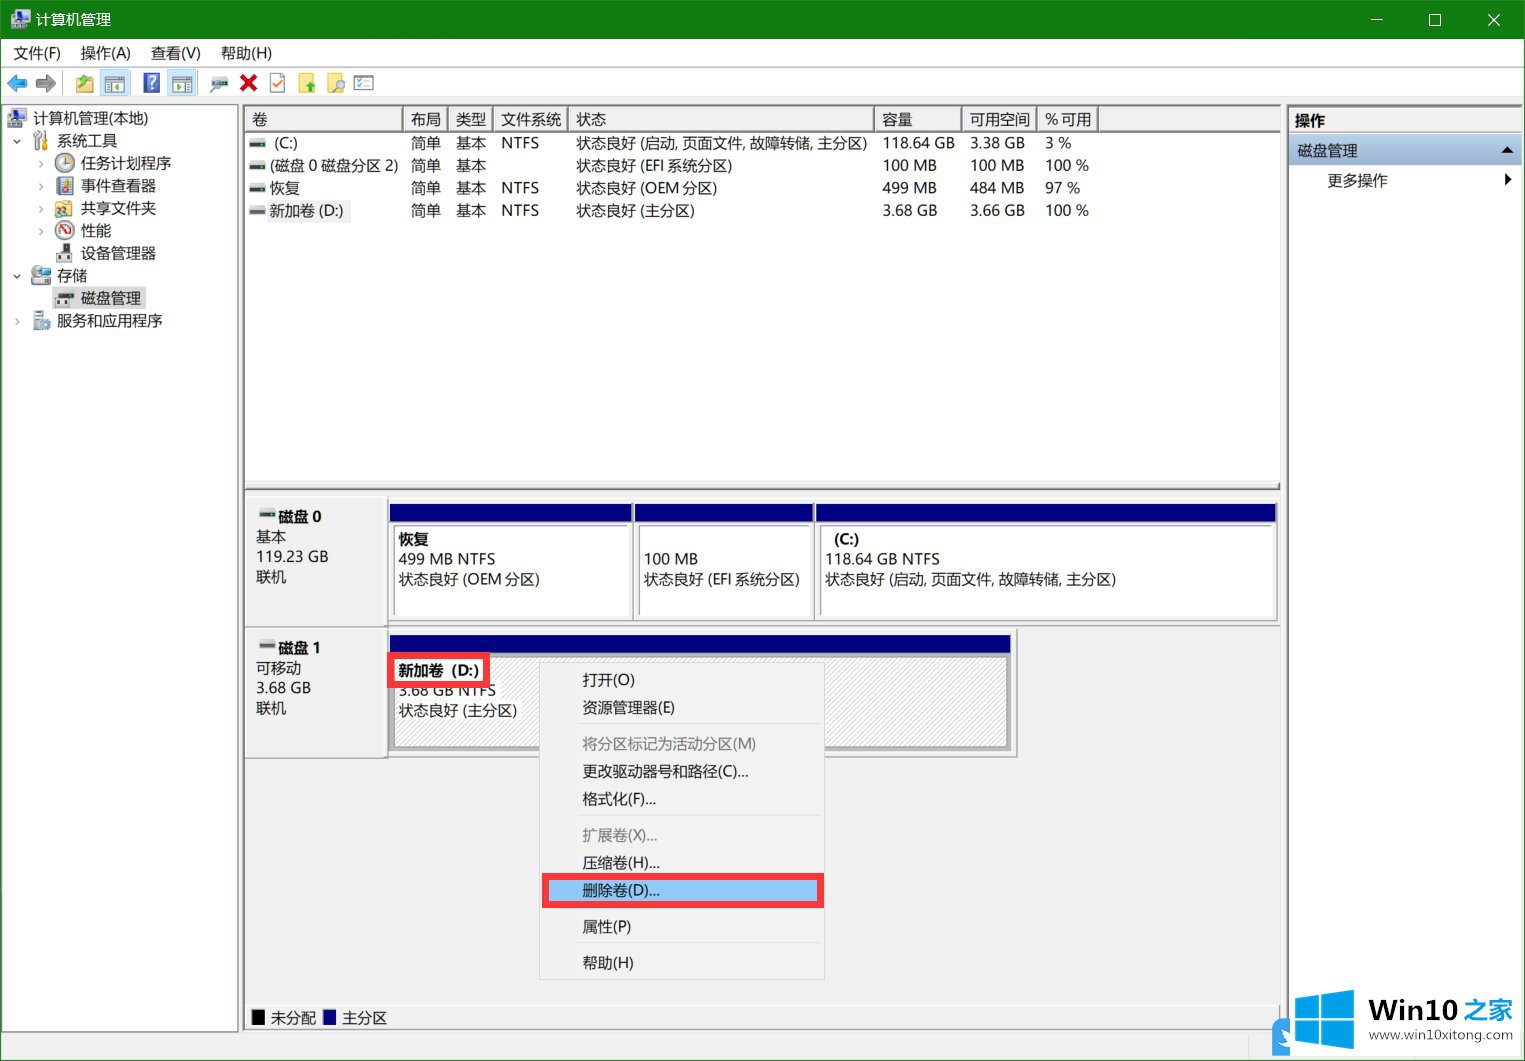This screenshot has width=1525, height=1061.
Task: Select the (C:) 118.64 GB partition block
Action: 1046,561
